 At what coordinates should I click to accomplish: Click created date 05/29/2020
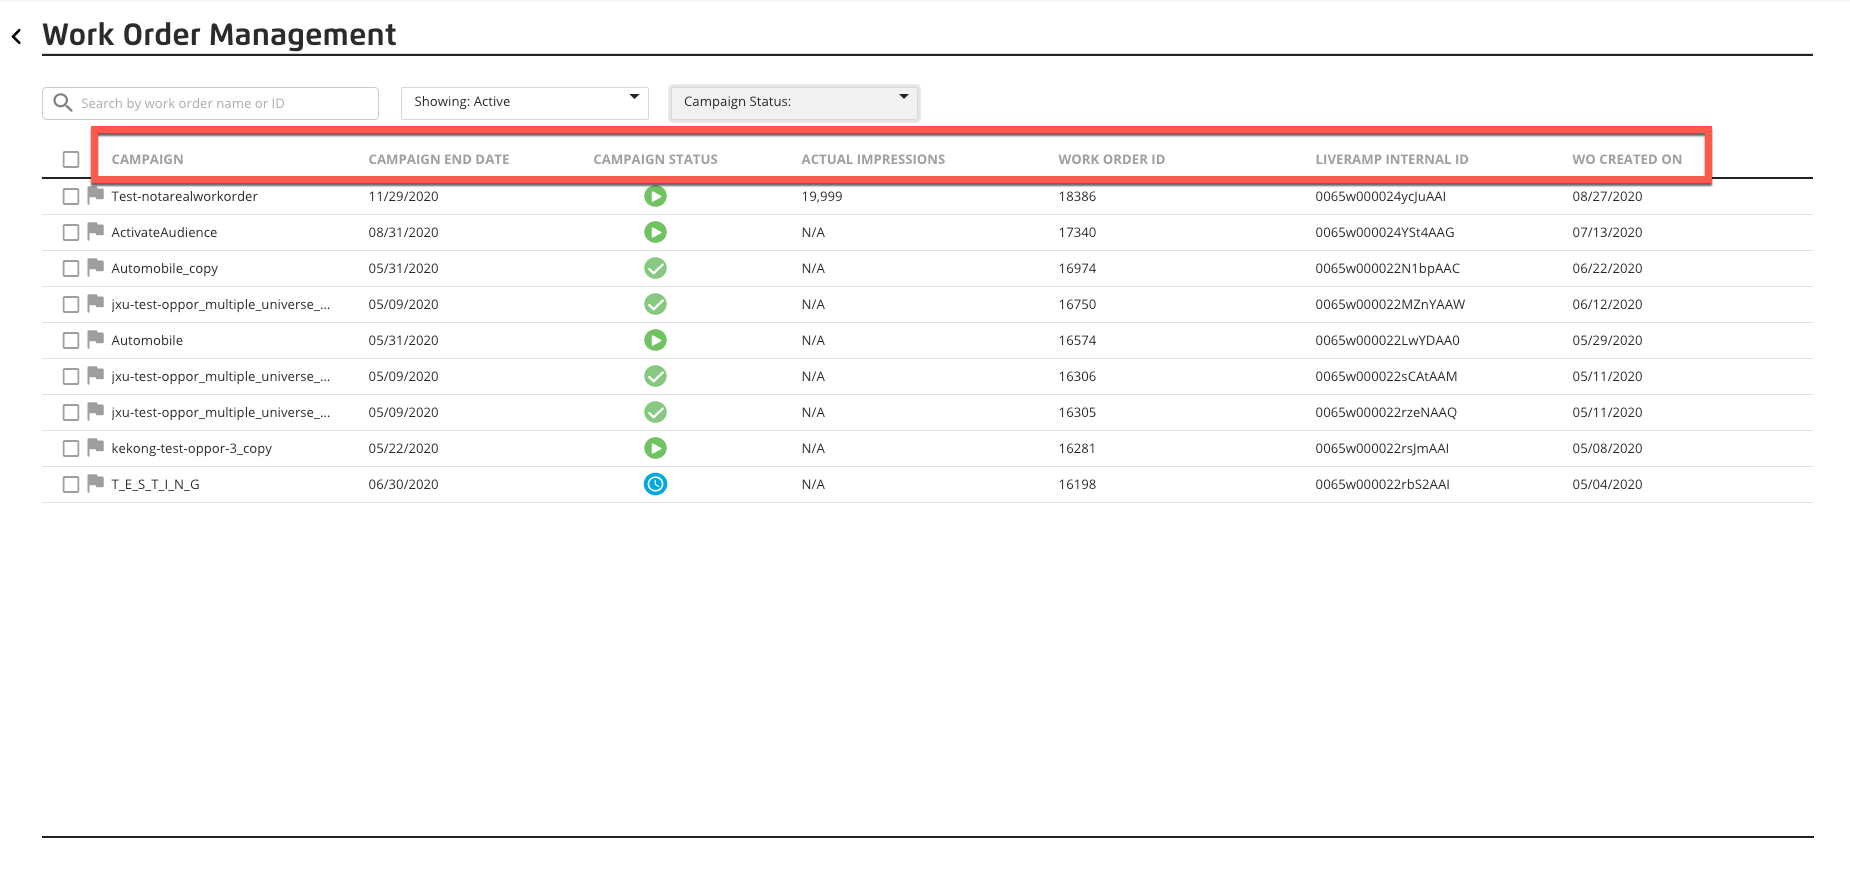coord(1607,340)
